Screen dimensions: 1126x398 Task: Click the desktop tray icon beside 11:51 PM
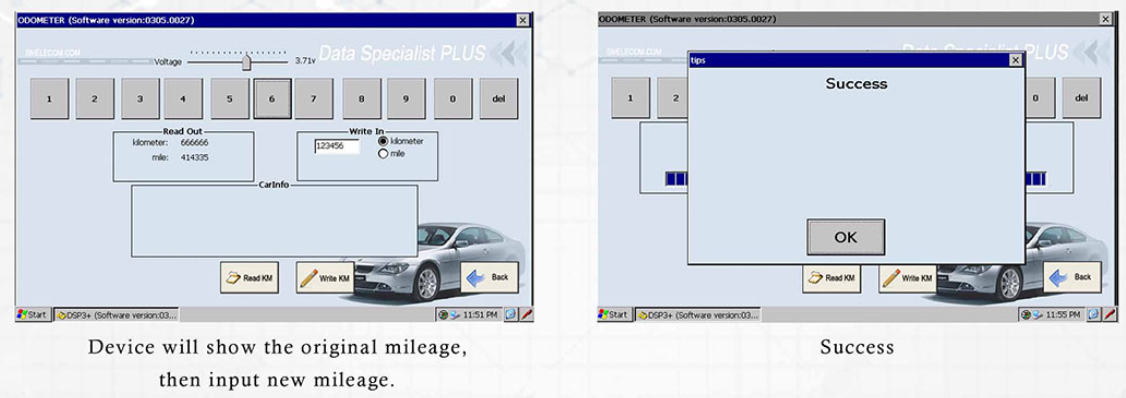coord(511,315)
